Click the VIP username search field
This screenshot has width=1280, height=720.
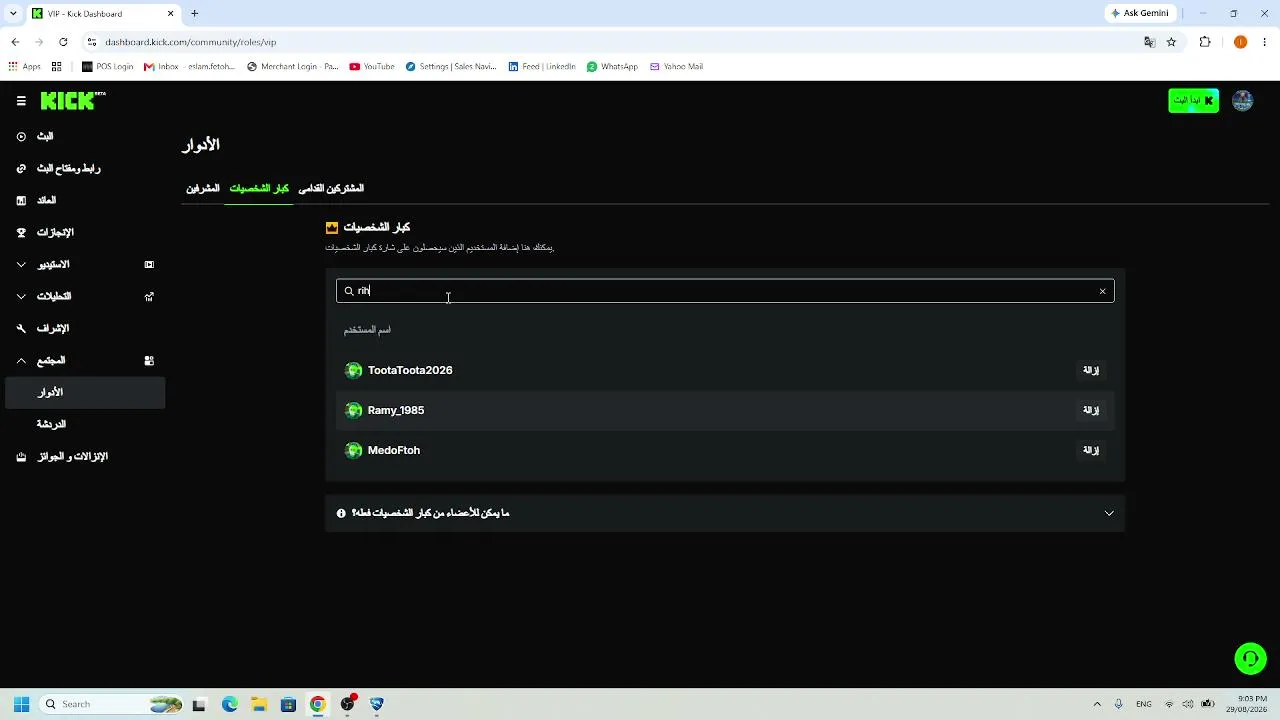pos(725,291)
